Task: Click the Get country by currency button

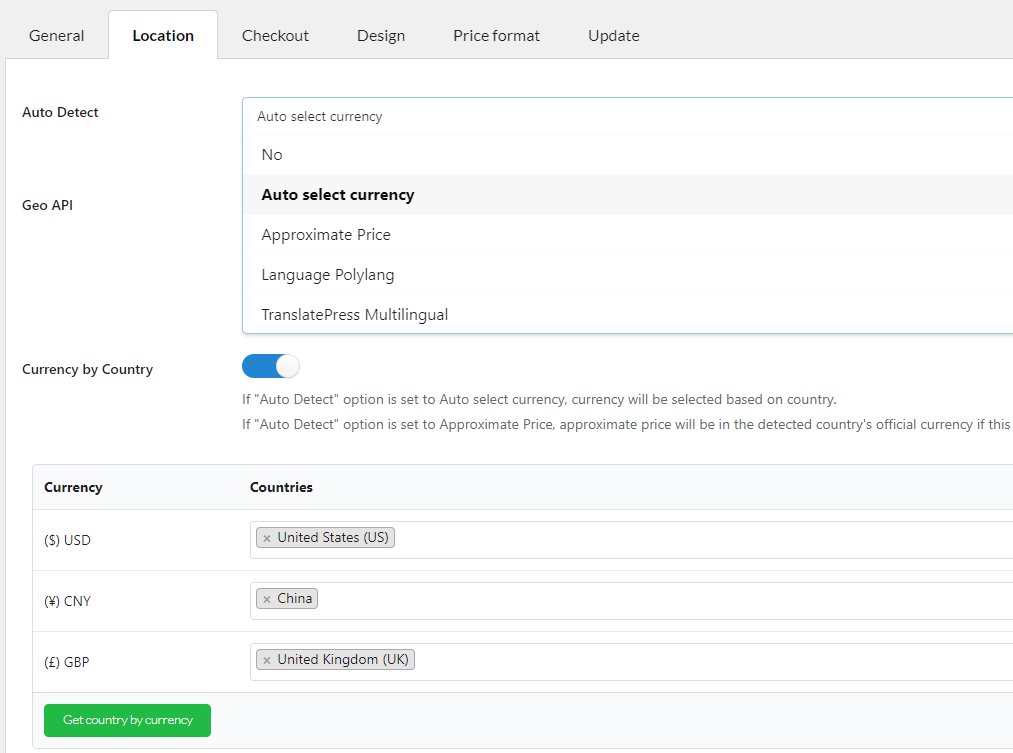Action: click(x=127, y=720)
